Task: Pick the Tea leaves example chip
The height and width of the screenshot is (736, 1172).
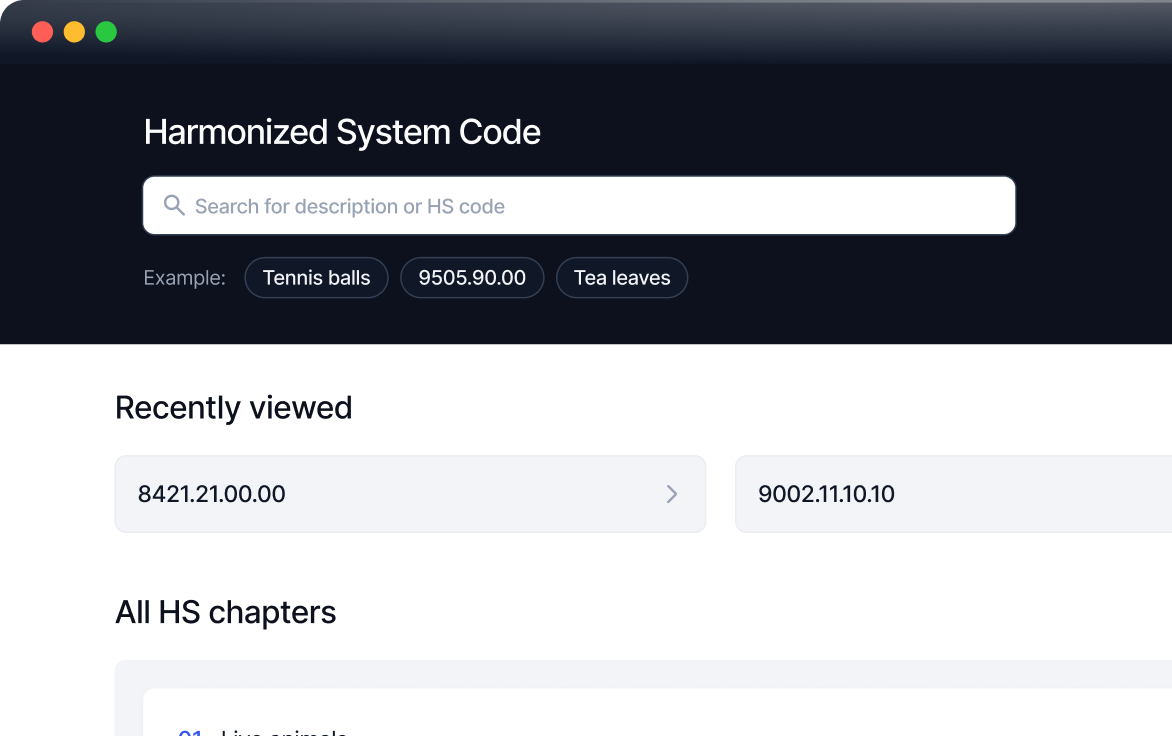Action: [x=622, y=278]
